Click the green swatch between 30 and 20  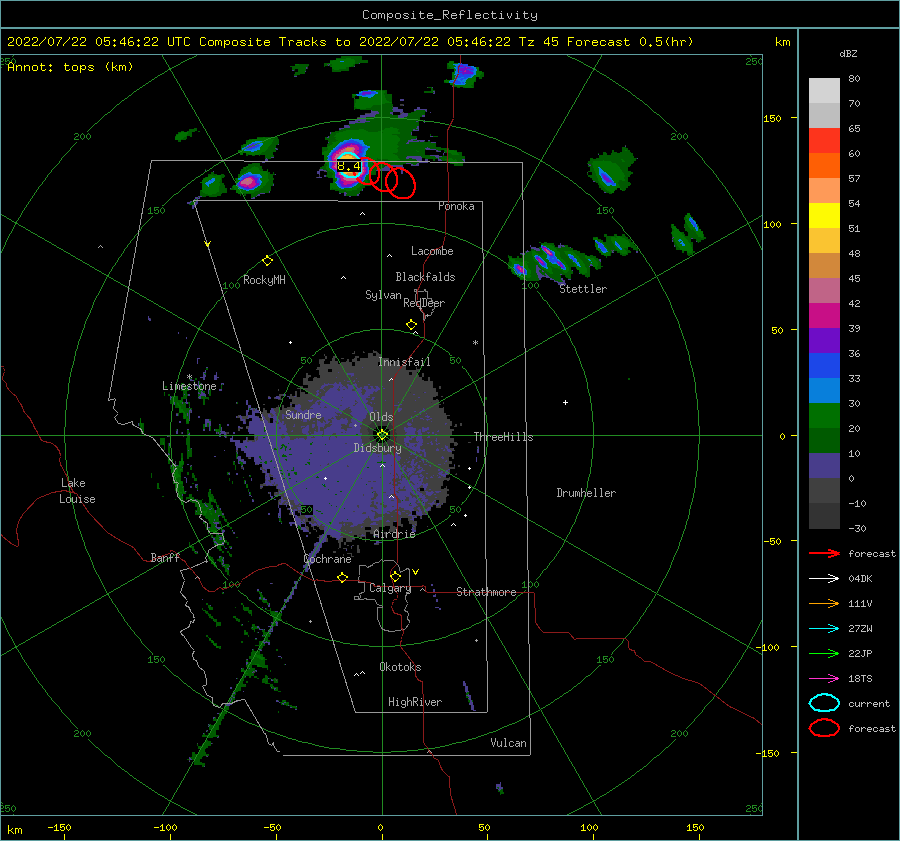(x=824, y=416)
